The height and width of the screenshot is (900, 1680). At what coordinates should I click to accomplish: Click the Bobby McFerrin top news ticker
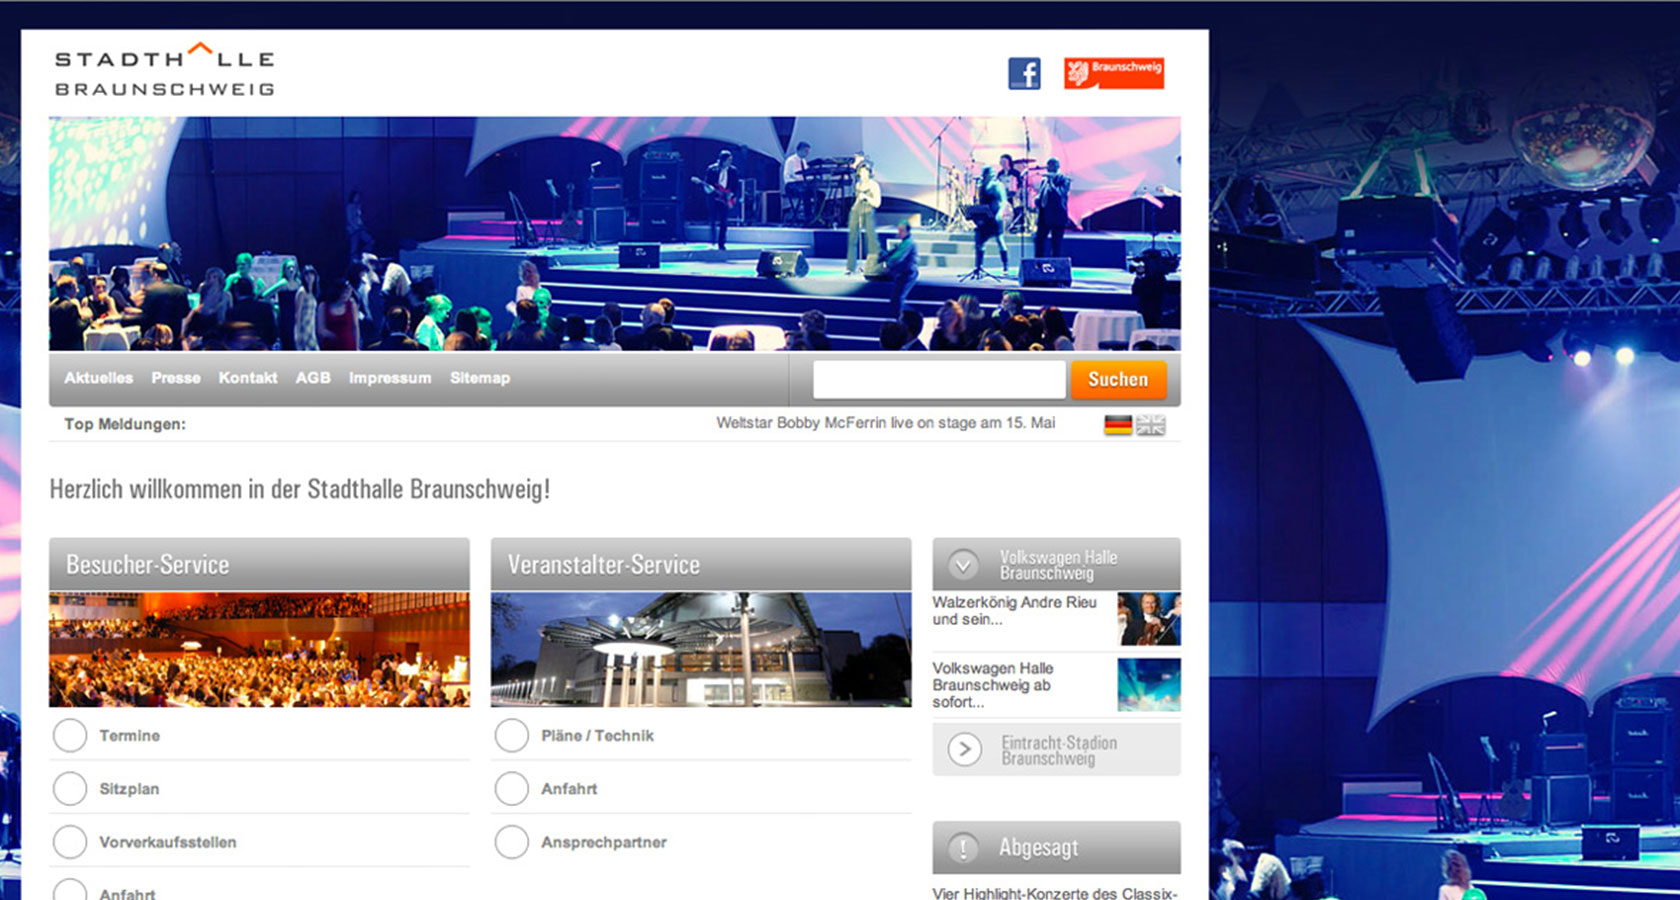[885, 423]
